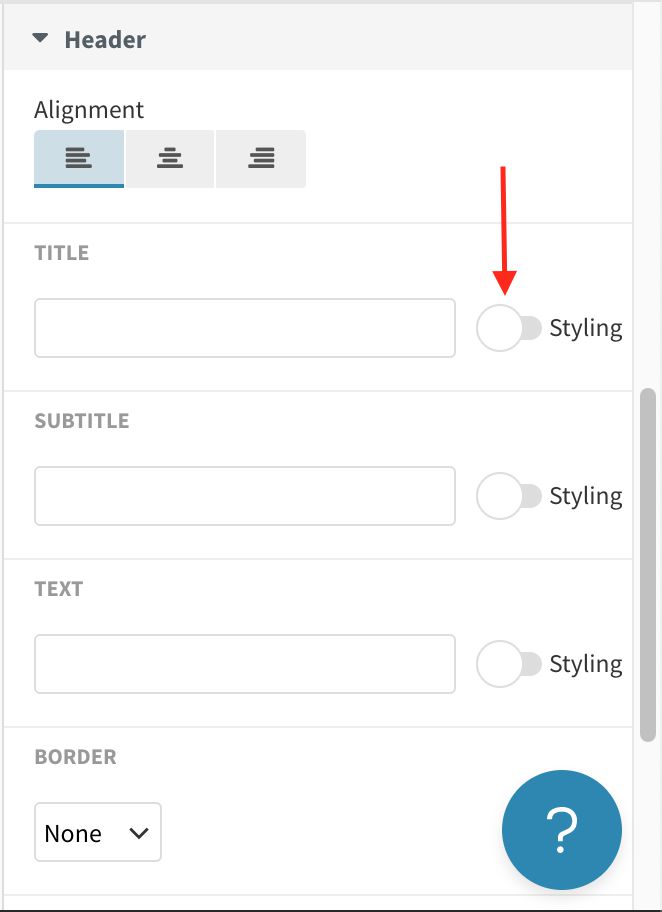Screen dimensions: 662x912
Task: Click the chevron in Border dropdown
Action: point(139,833)
